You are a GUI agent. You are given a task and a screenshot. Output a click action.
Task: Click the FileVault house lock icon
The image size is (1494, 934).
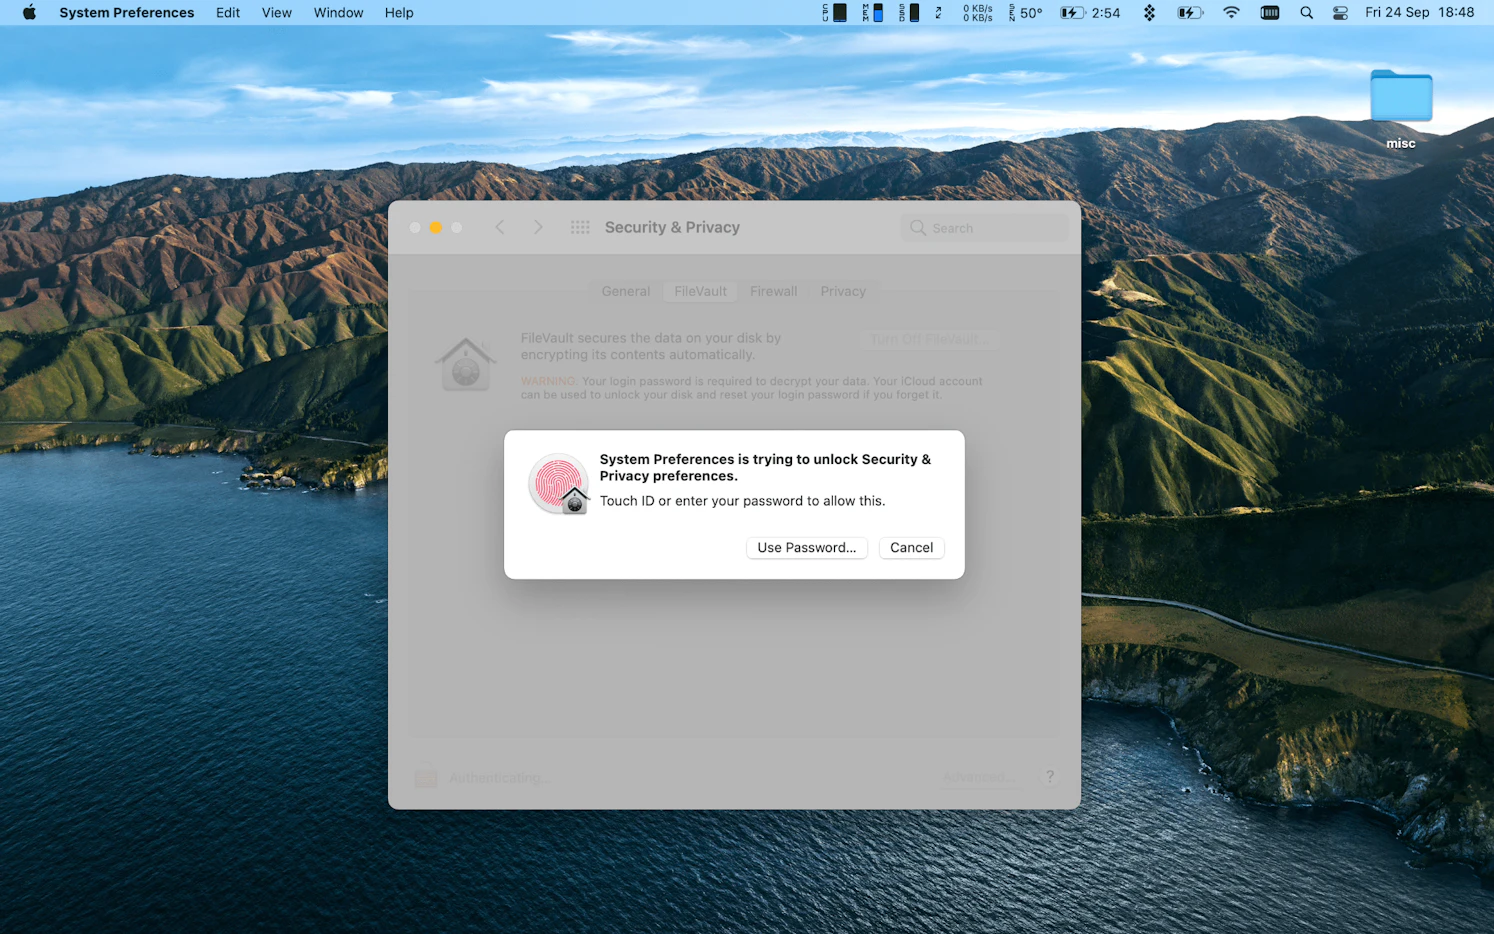point(465,363)
